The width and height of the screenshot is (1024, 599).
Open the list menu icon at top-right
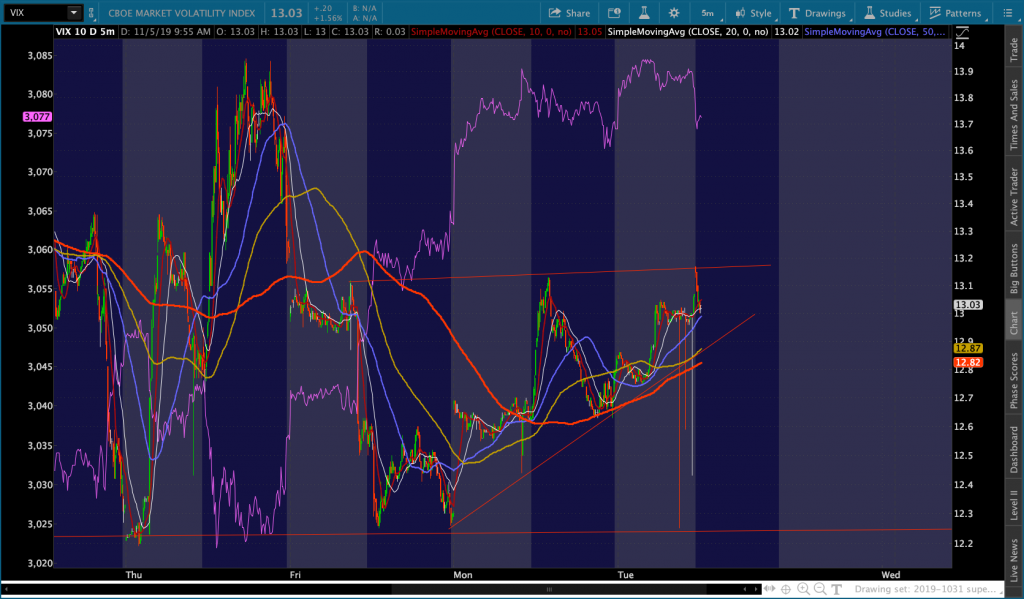pos(1007,12)
